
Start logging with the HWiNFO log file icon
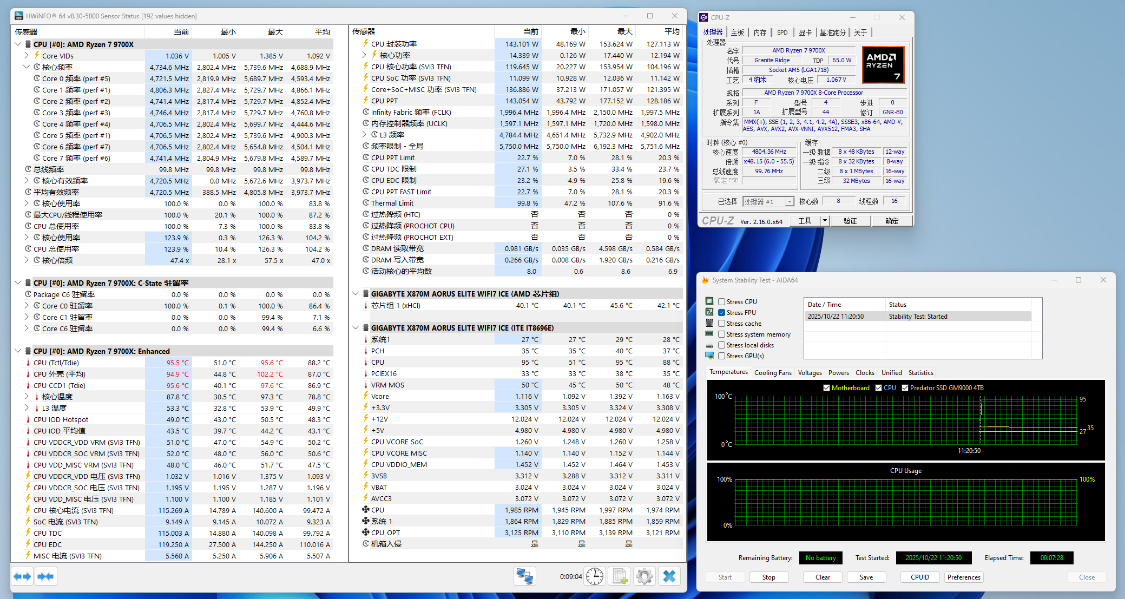[619, 576]
